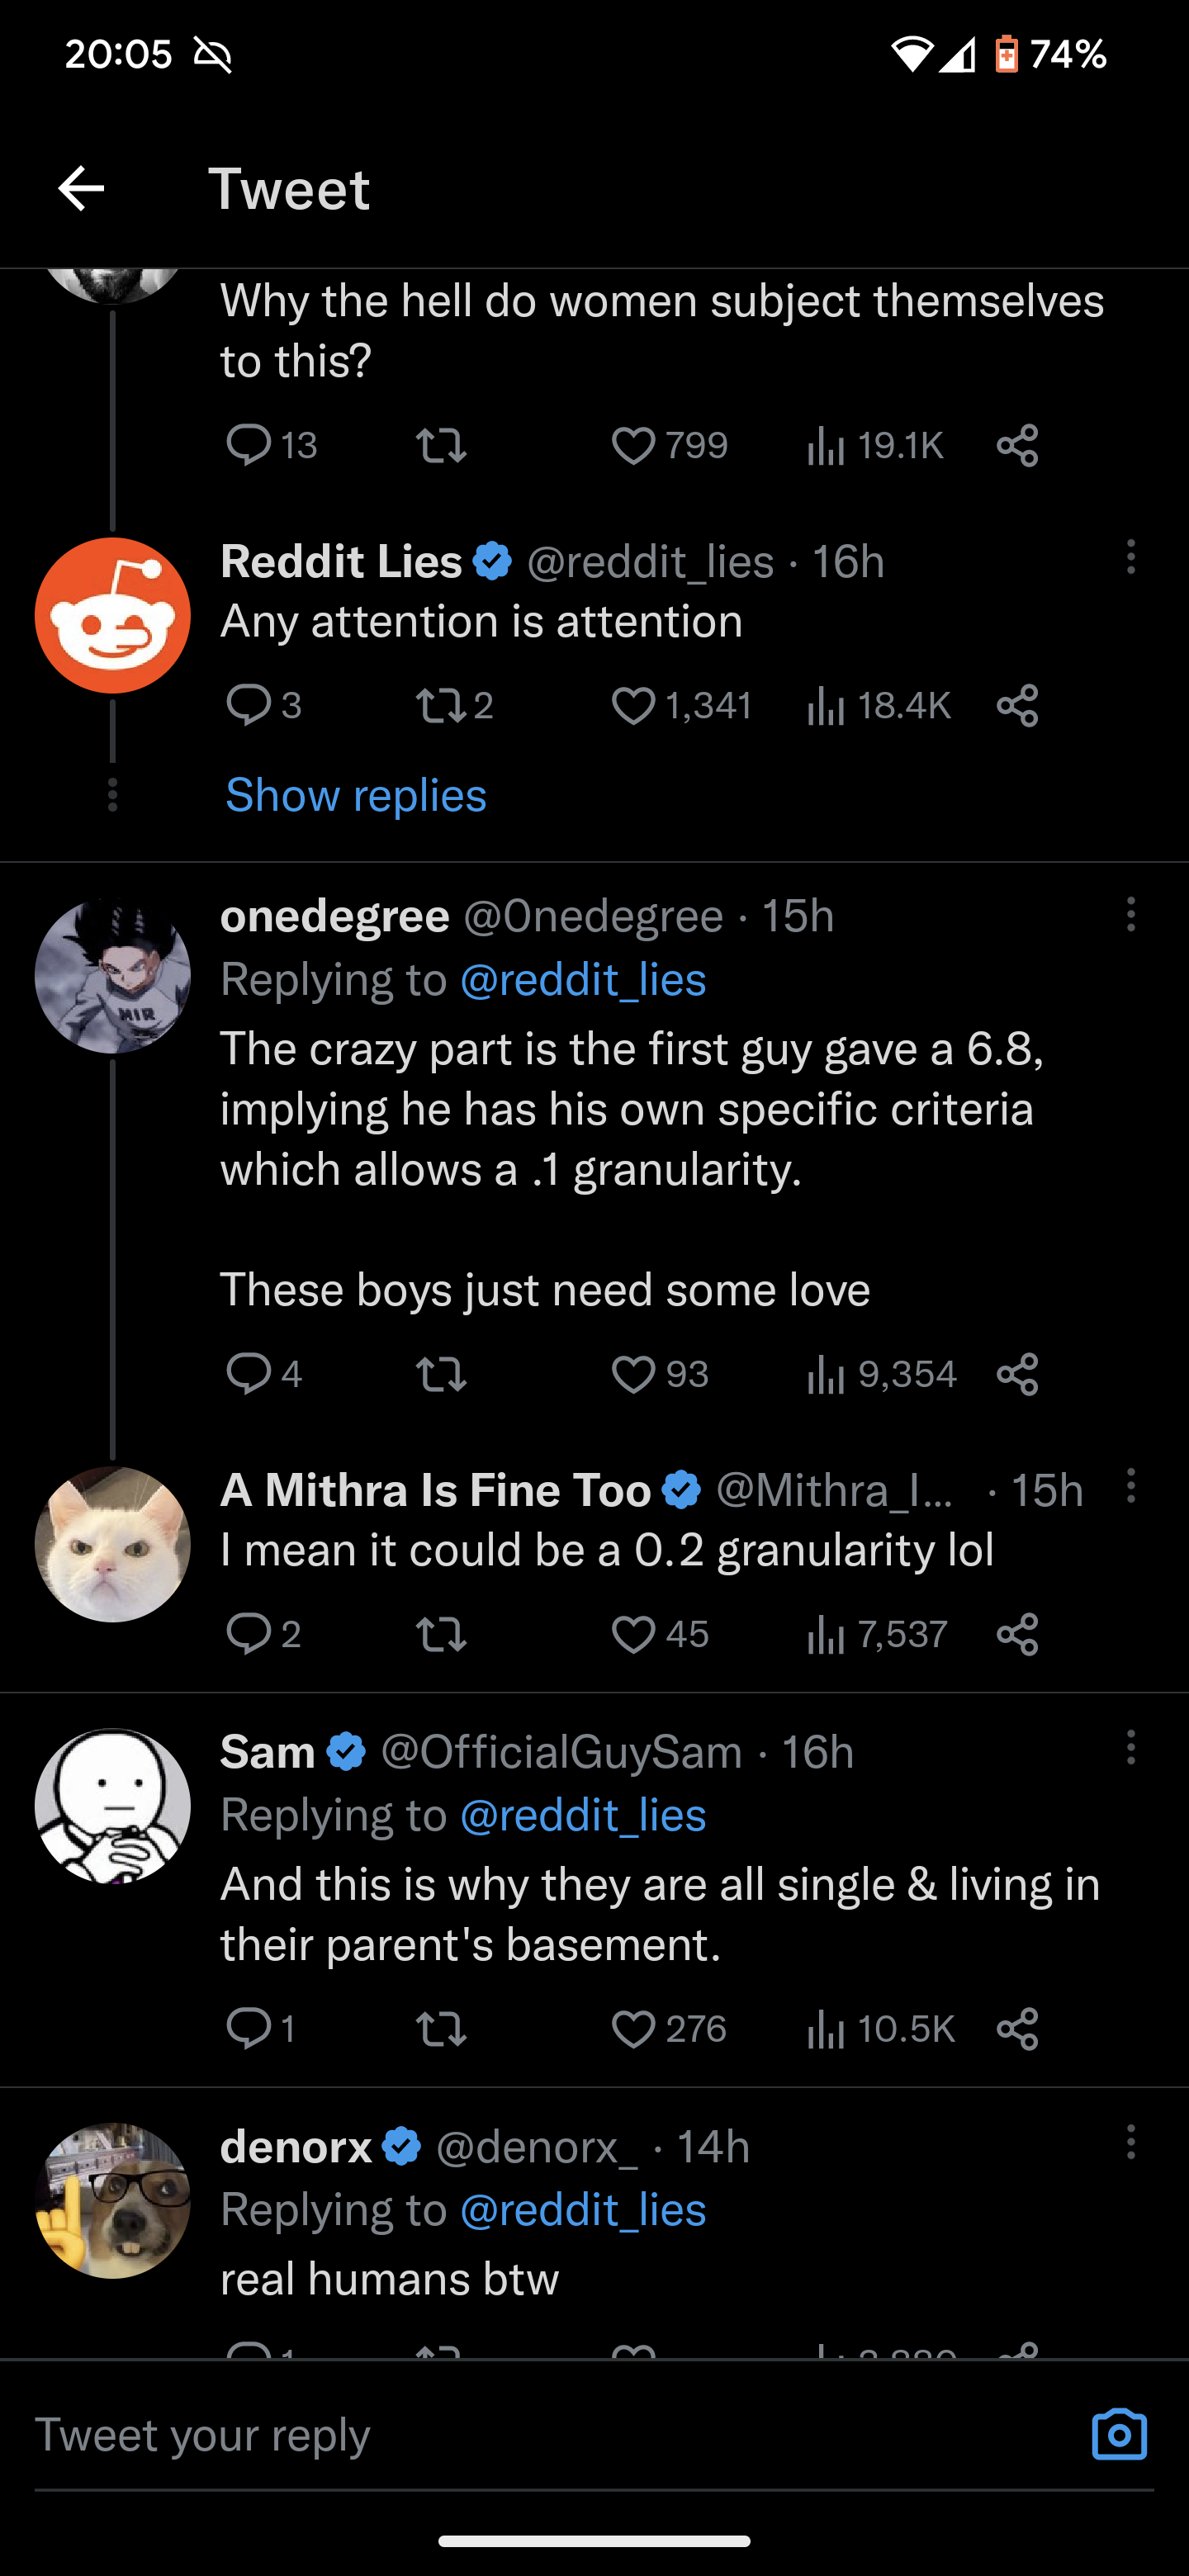Viewport: 1189px width, 2576px height.
Task: Open Reddit Lies profile avatar
Action: point(113,615)
